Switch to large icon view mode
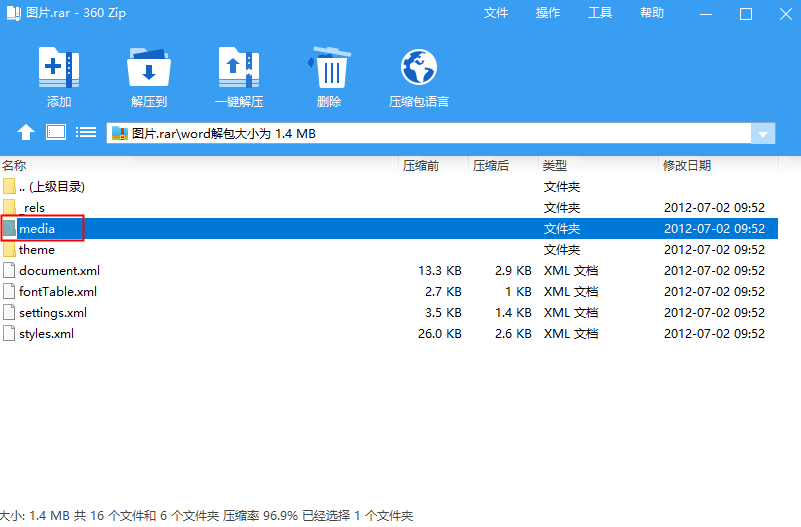This screenshot has width=801, height=527. point(56,132)
